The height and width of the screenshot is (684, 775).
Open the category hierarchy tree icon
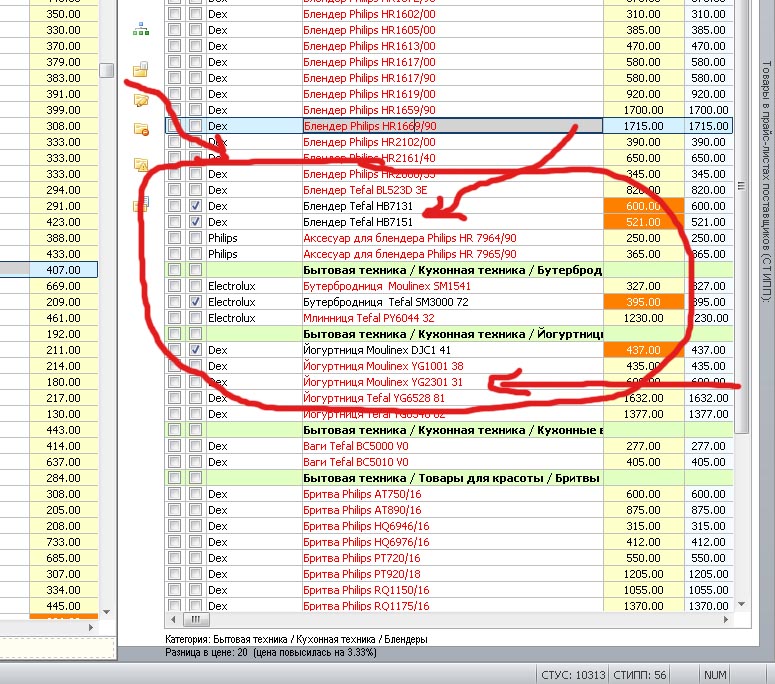[x=141, y=29]
